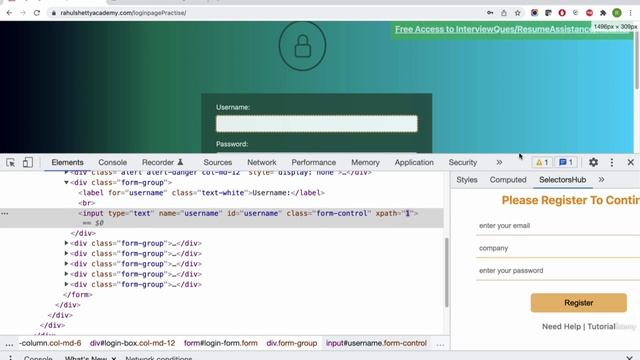Open the green profile avatar
Screen dimensions: 640x360
click(617, 13)
